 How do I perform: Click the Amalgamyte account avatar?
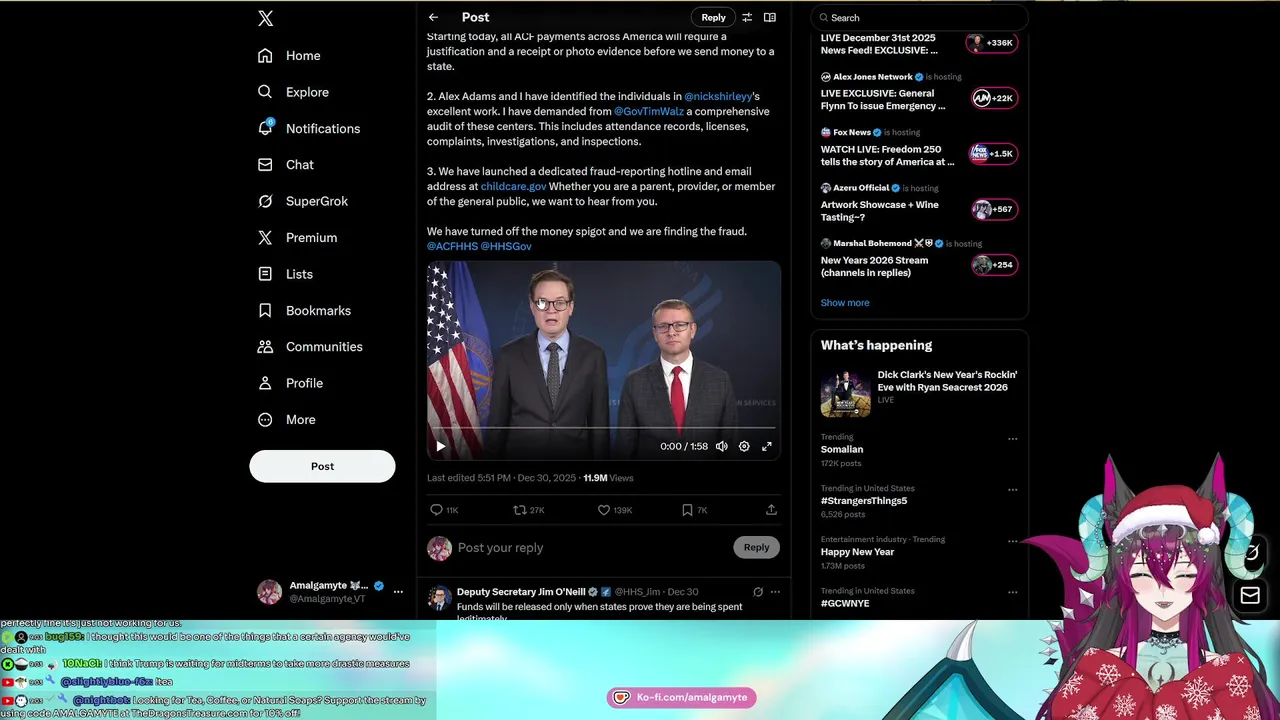tap(269, 592)
